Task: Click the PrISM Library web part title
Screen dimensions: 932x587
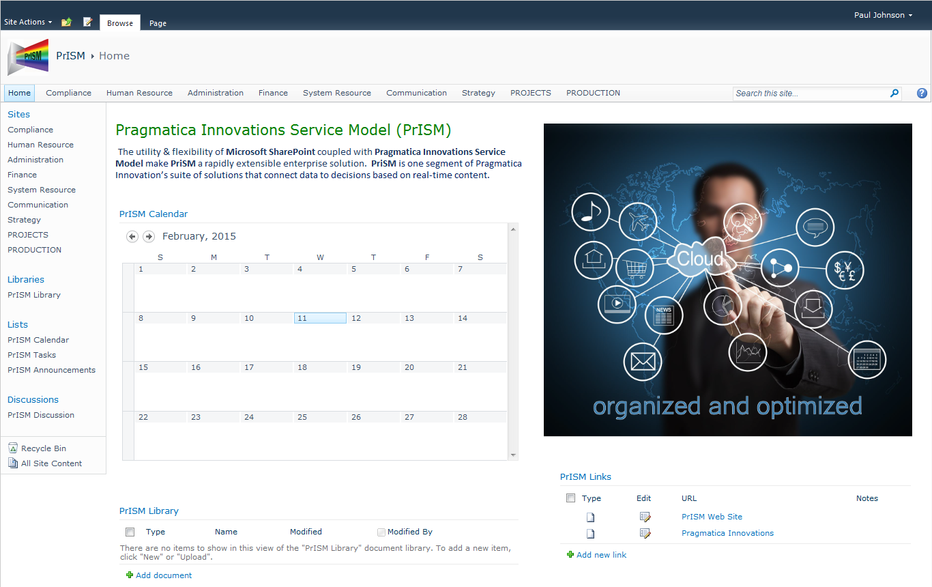Action: 149,511
